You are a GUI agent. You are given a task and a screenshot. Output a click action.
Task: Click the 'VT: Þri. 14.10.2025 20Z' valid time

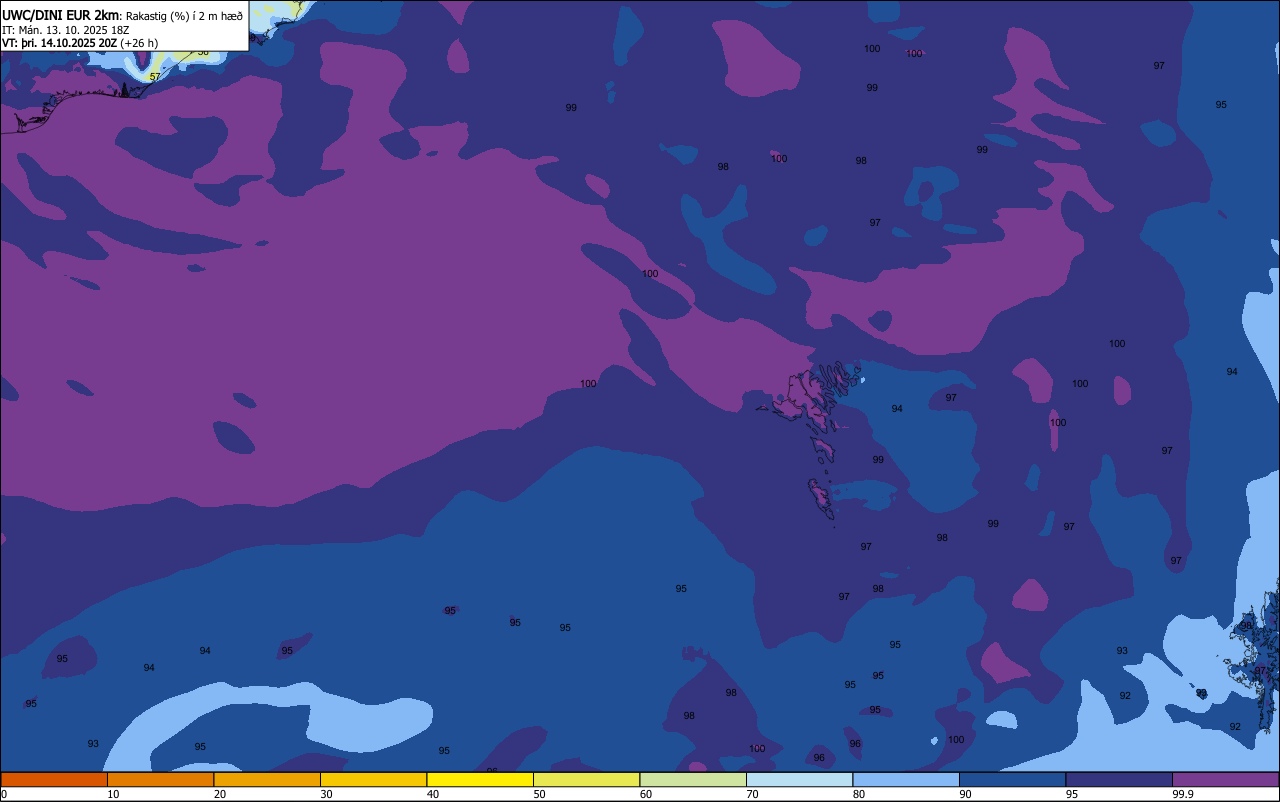pos(59,43)
